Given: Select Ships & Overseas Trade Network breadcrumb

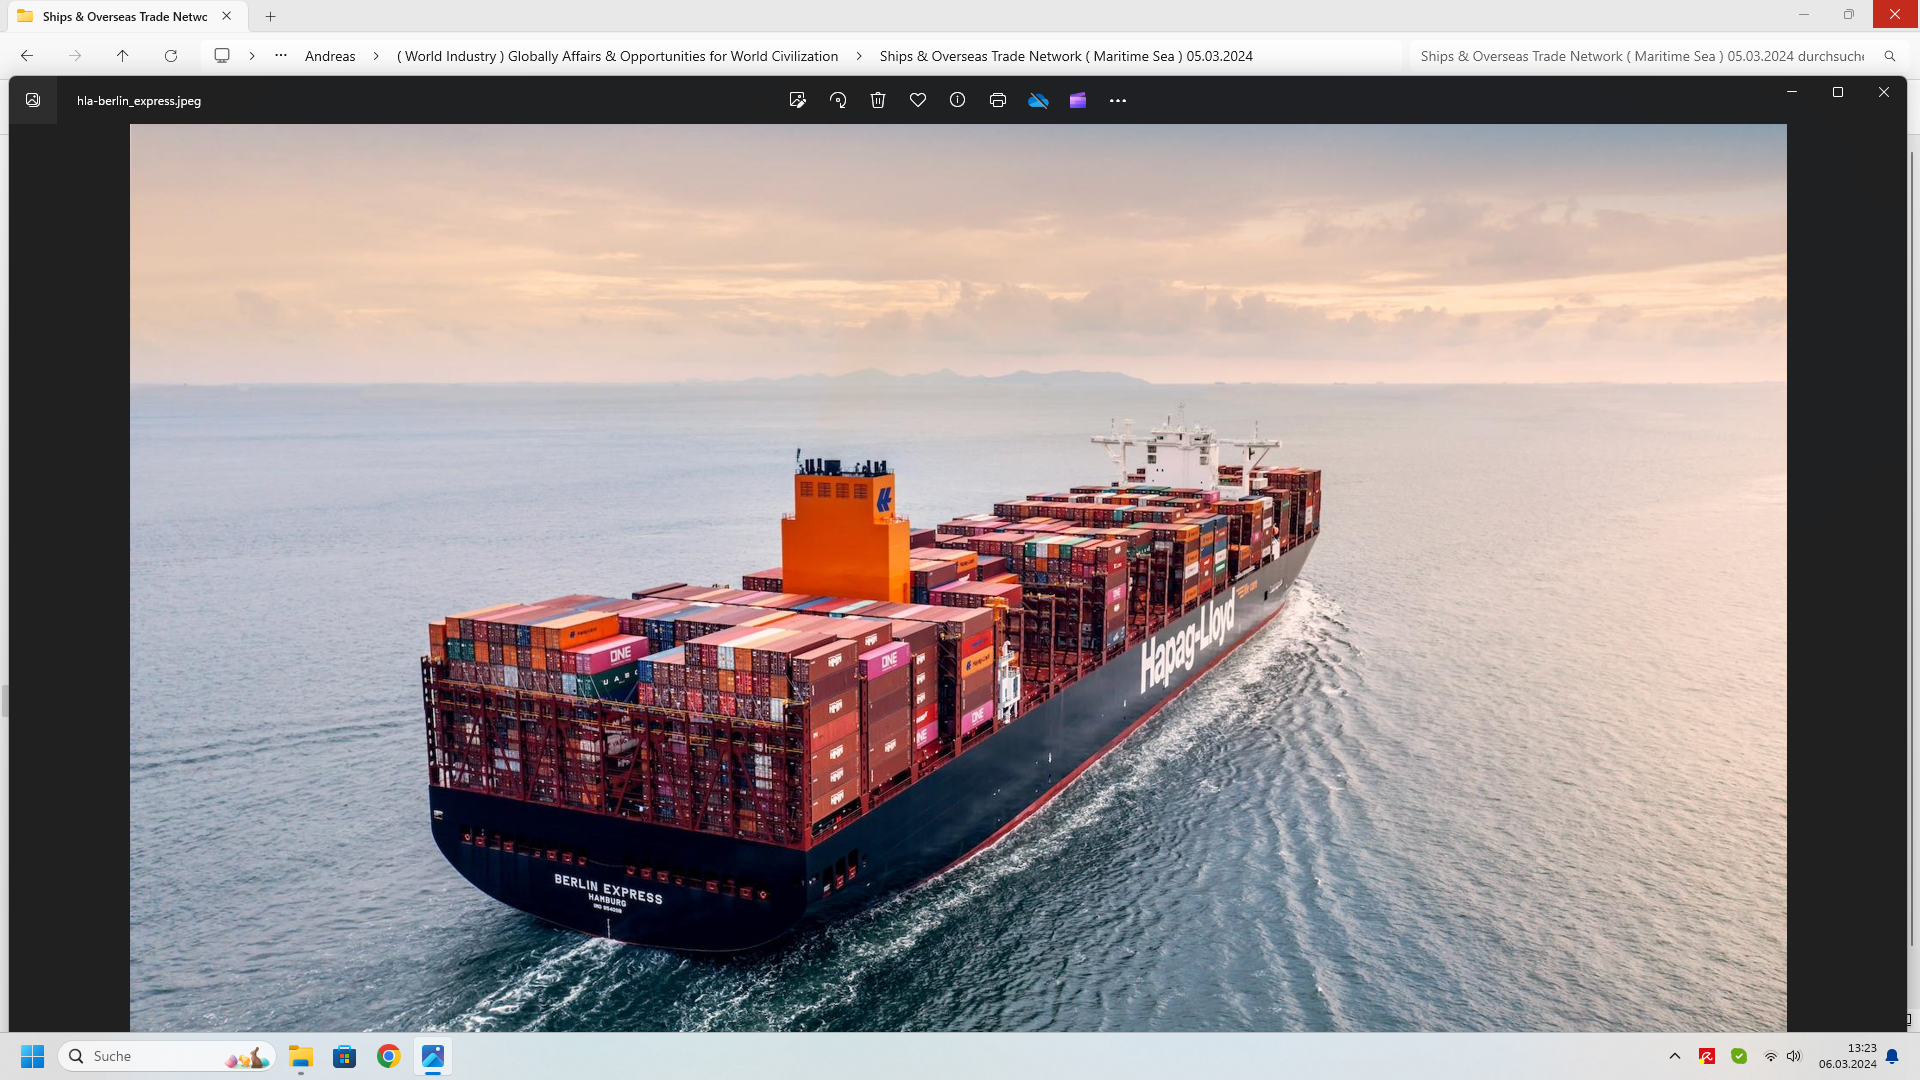Looking at the screenshot, I should coord(1066,56).
